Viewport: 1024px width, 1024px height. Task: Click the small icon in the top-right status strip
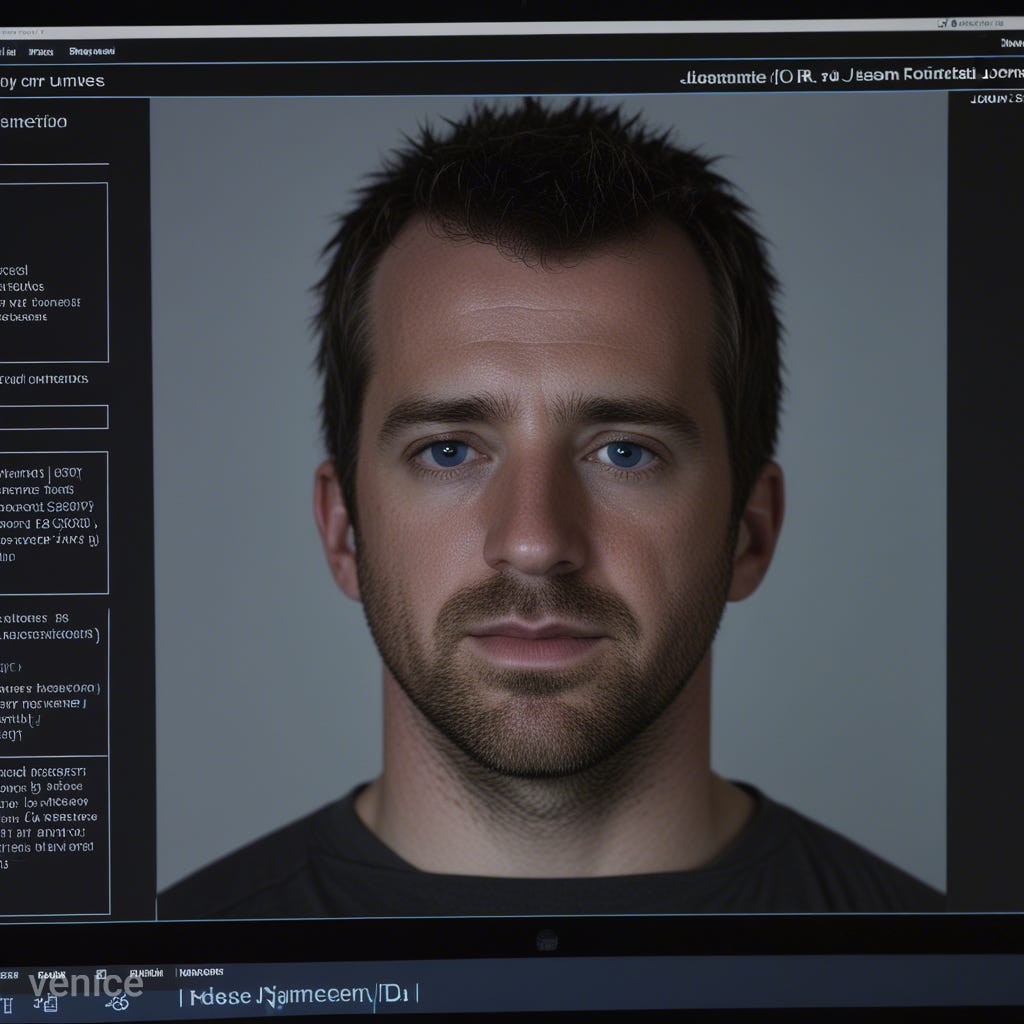[x=941, y=22]
